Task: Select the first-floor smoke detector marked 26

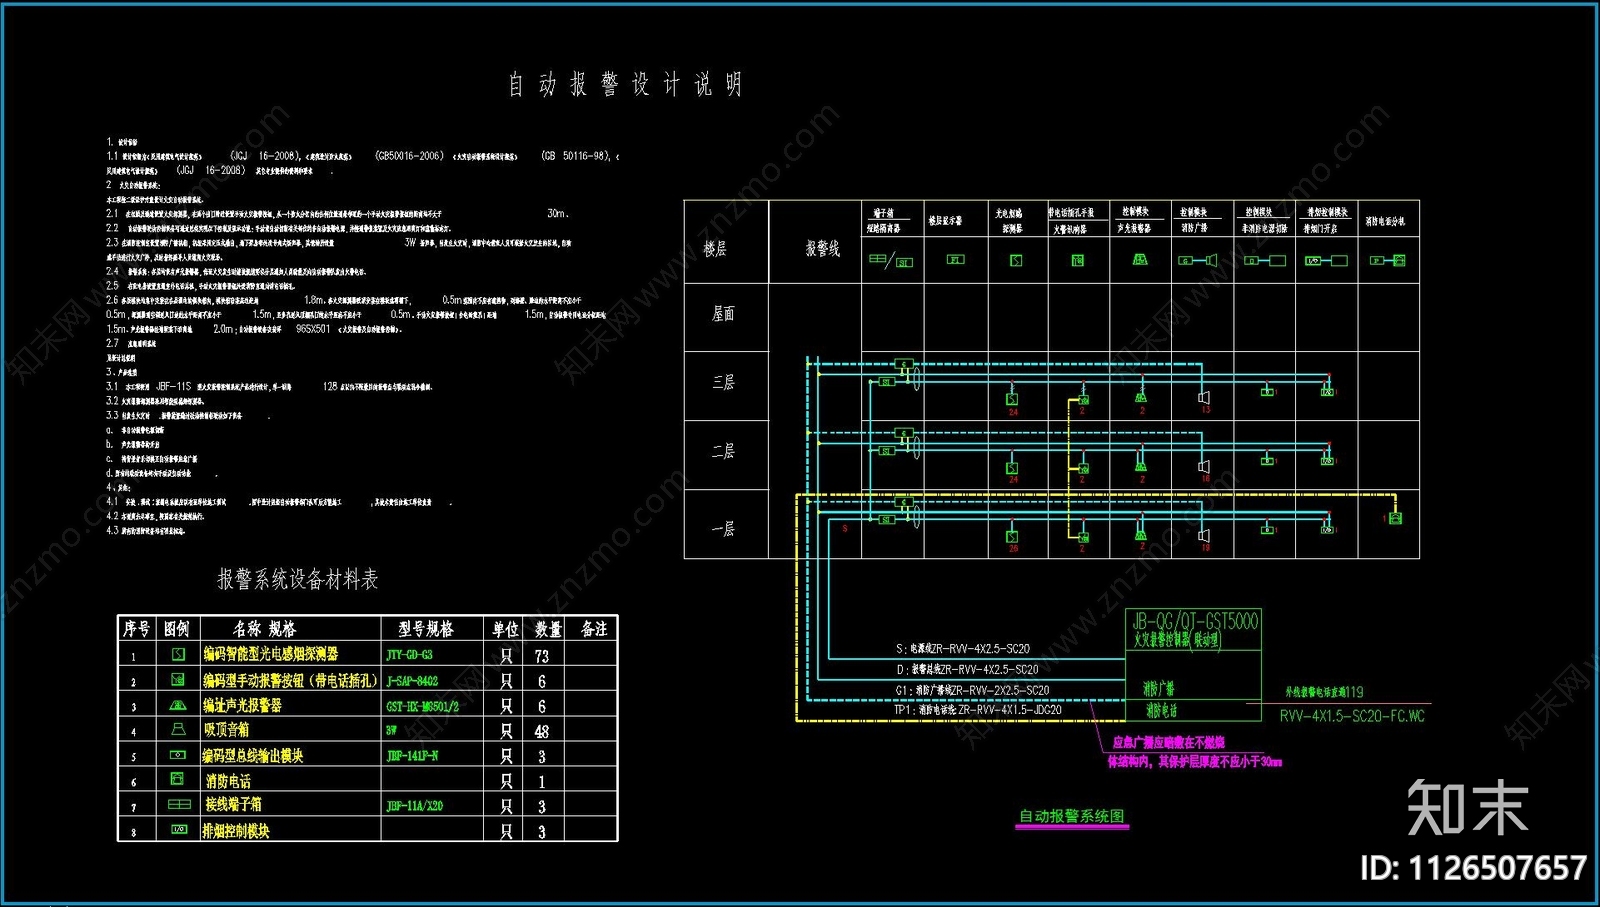Action: pos(1012,536)
